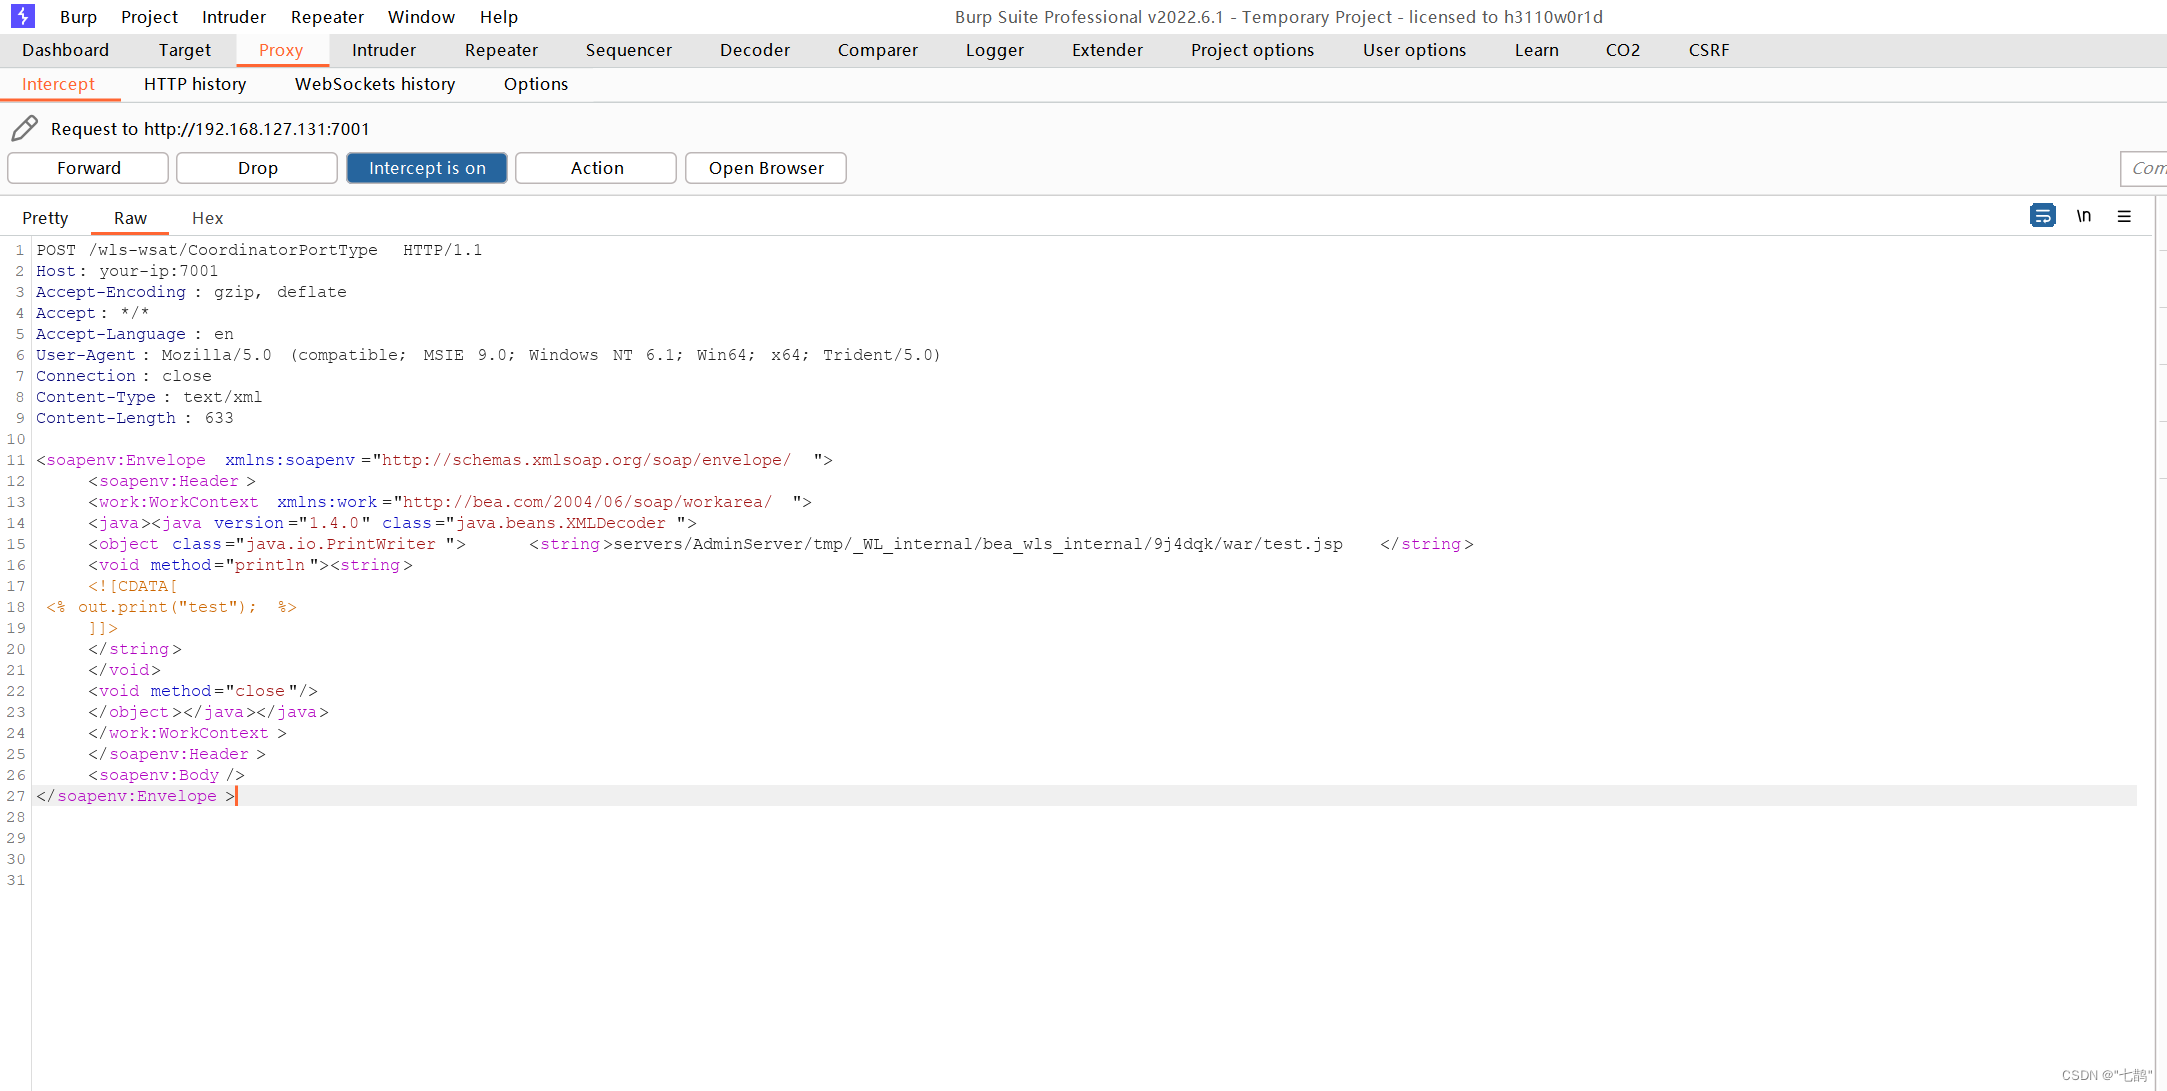Click line 27 closing soapenv:Envelope tag
The image size is (2167, 1091).
(136, 796)
